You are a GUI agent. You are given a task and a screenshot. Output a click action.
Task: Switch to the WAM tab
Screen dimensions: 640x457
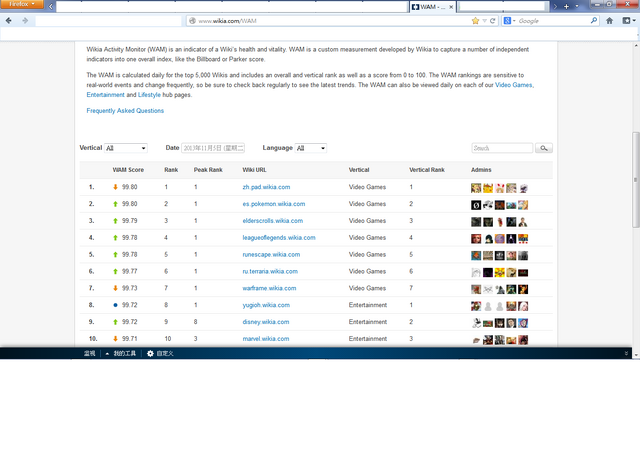click(432, 7)
